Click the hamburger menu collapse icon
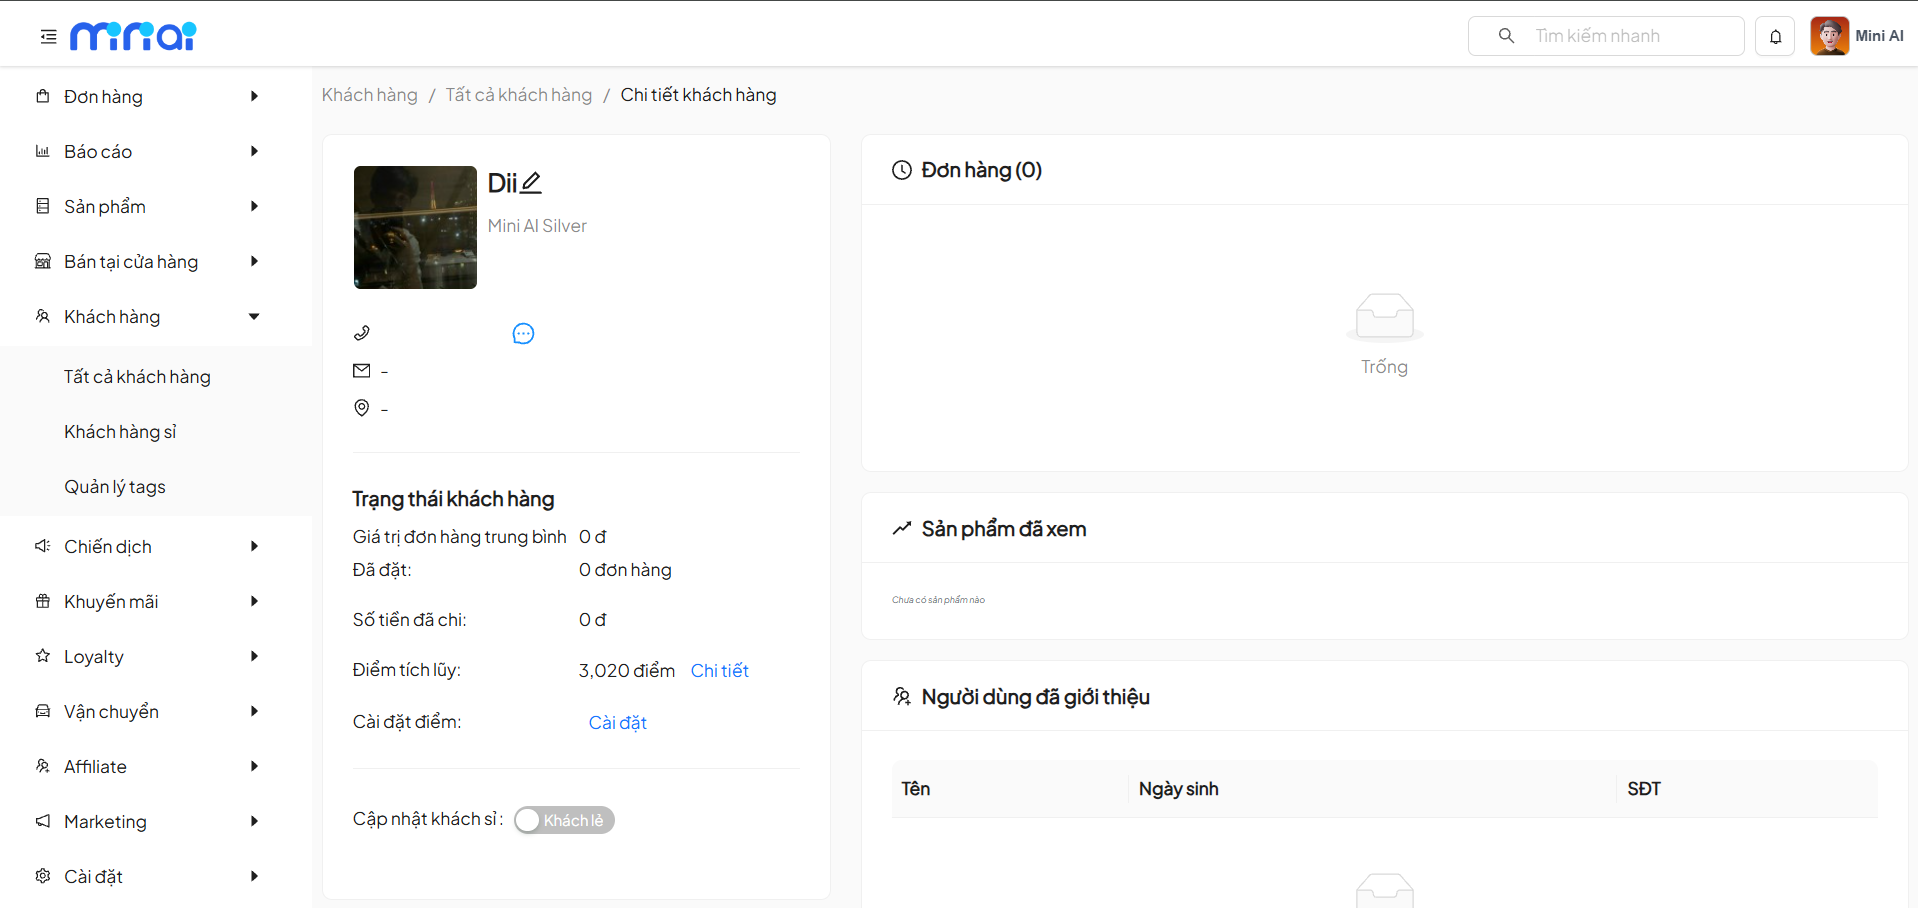The height and width of the screenshot is (908, 1918). (48, 37)
